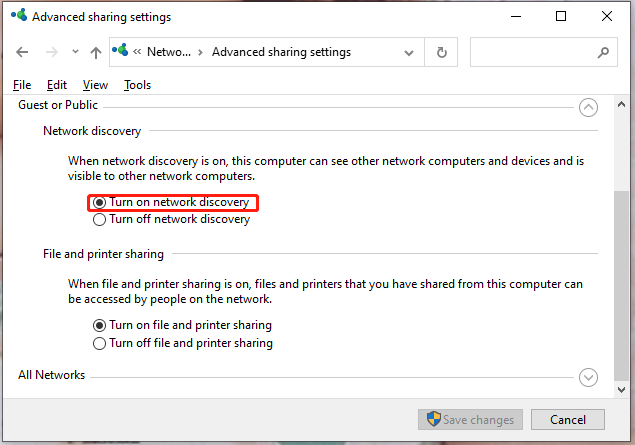Open the address bar history dropdown

point(409,53)
